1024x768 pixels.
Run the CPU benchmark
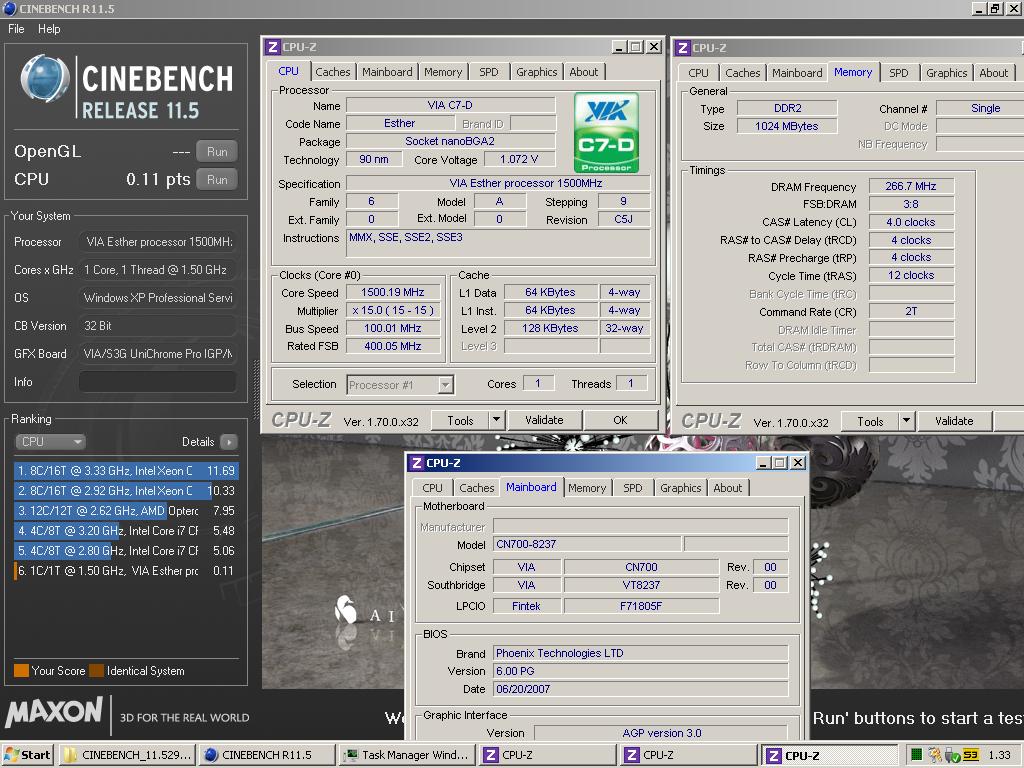(x=217, y=180)
